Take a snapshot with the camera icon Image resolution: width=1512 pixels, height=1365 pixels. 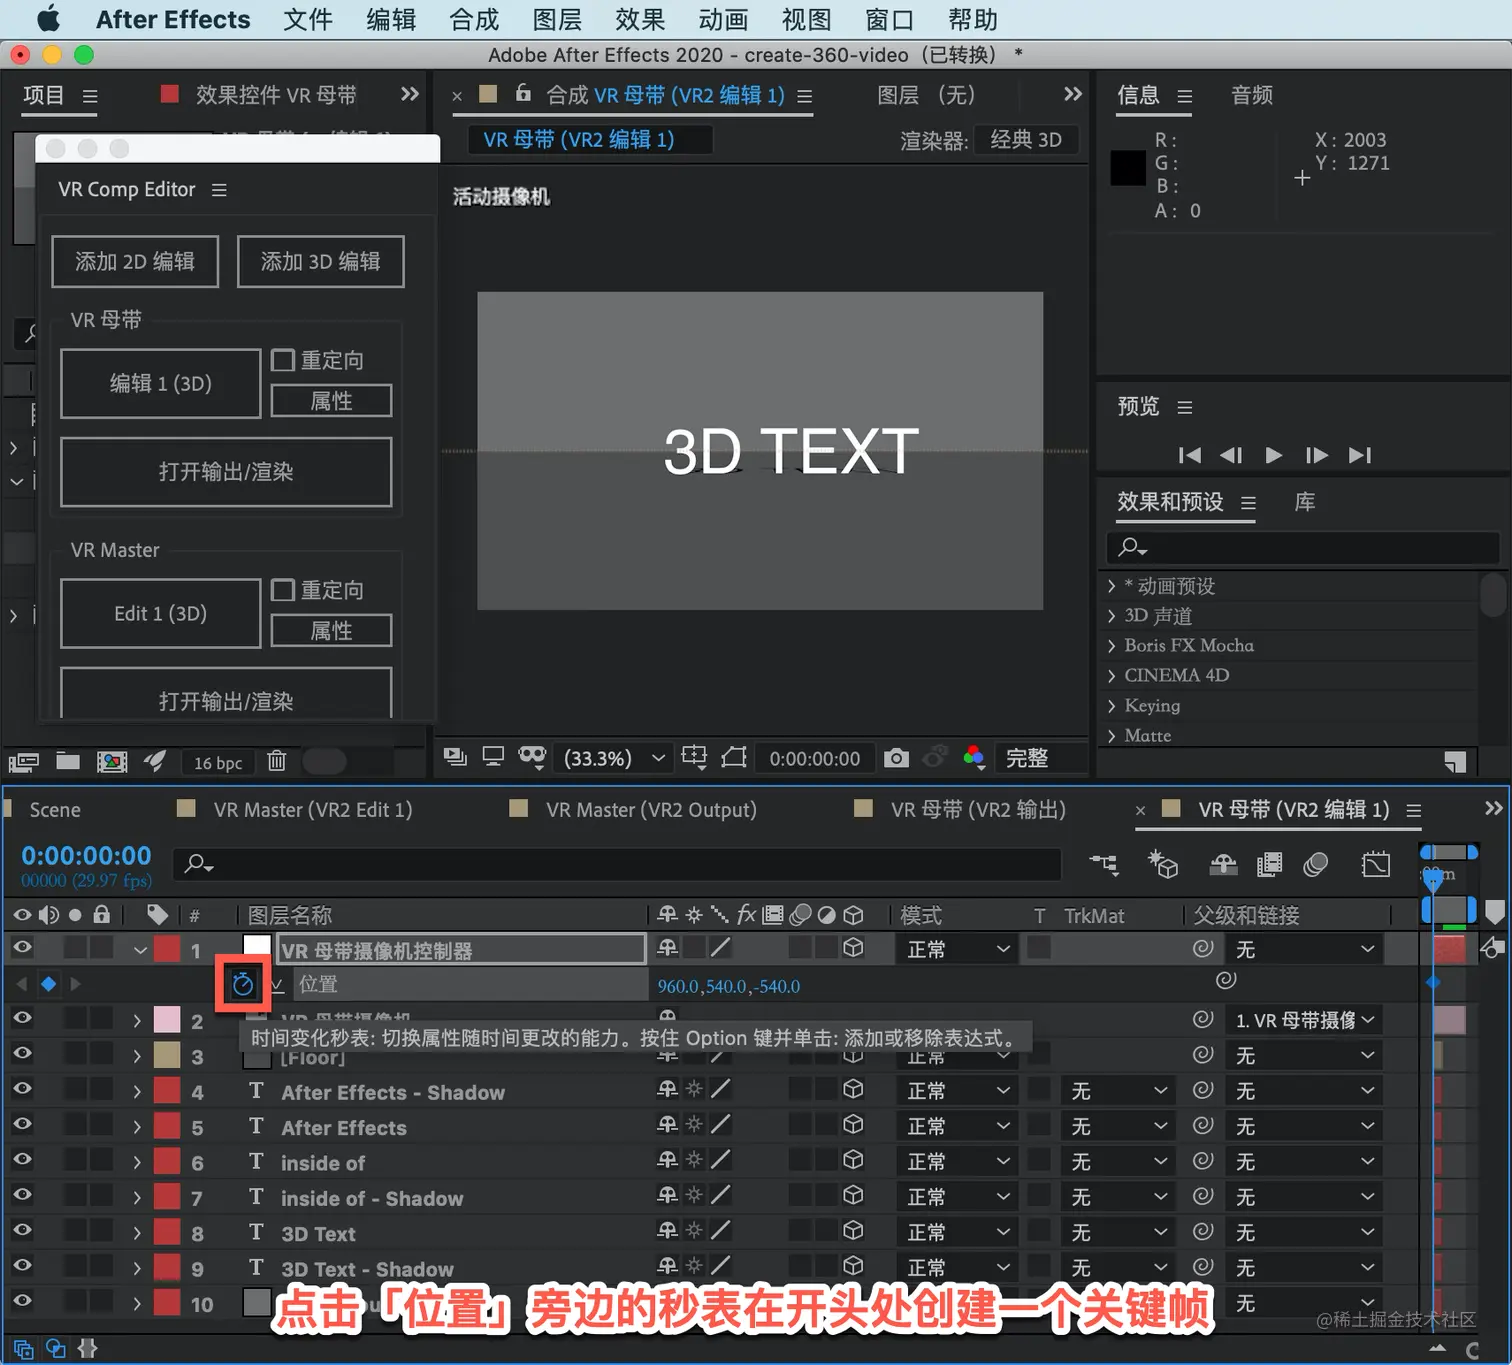pyautogui.click(x=897, y=758)
